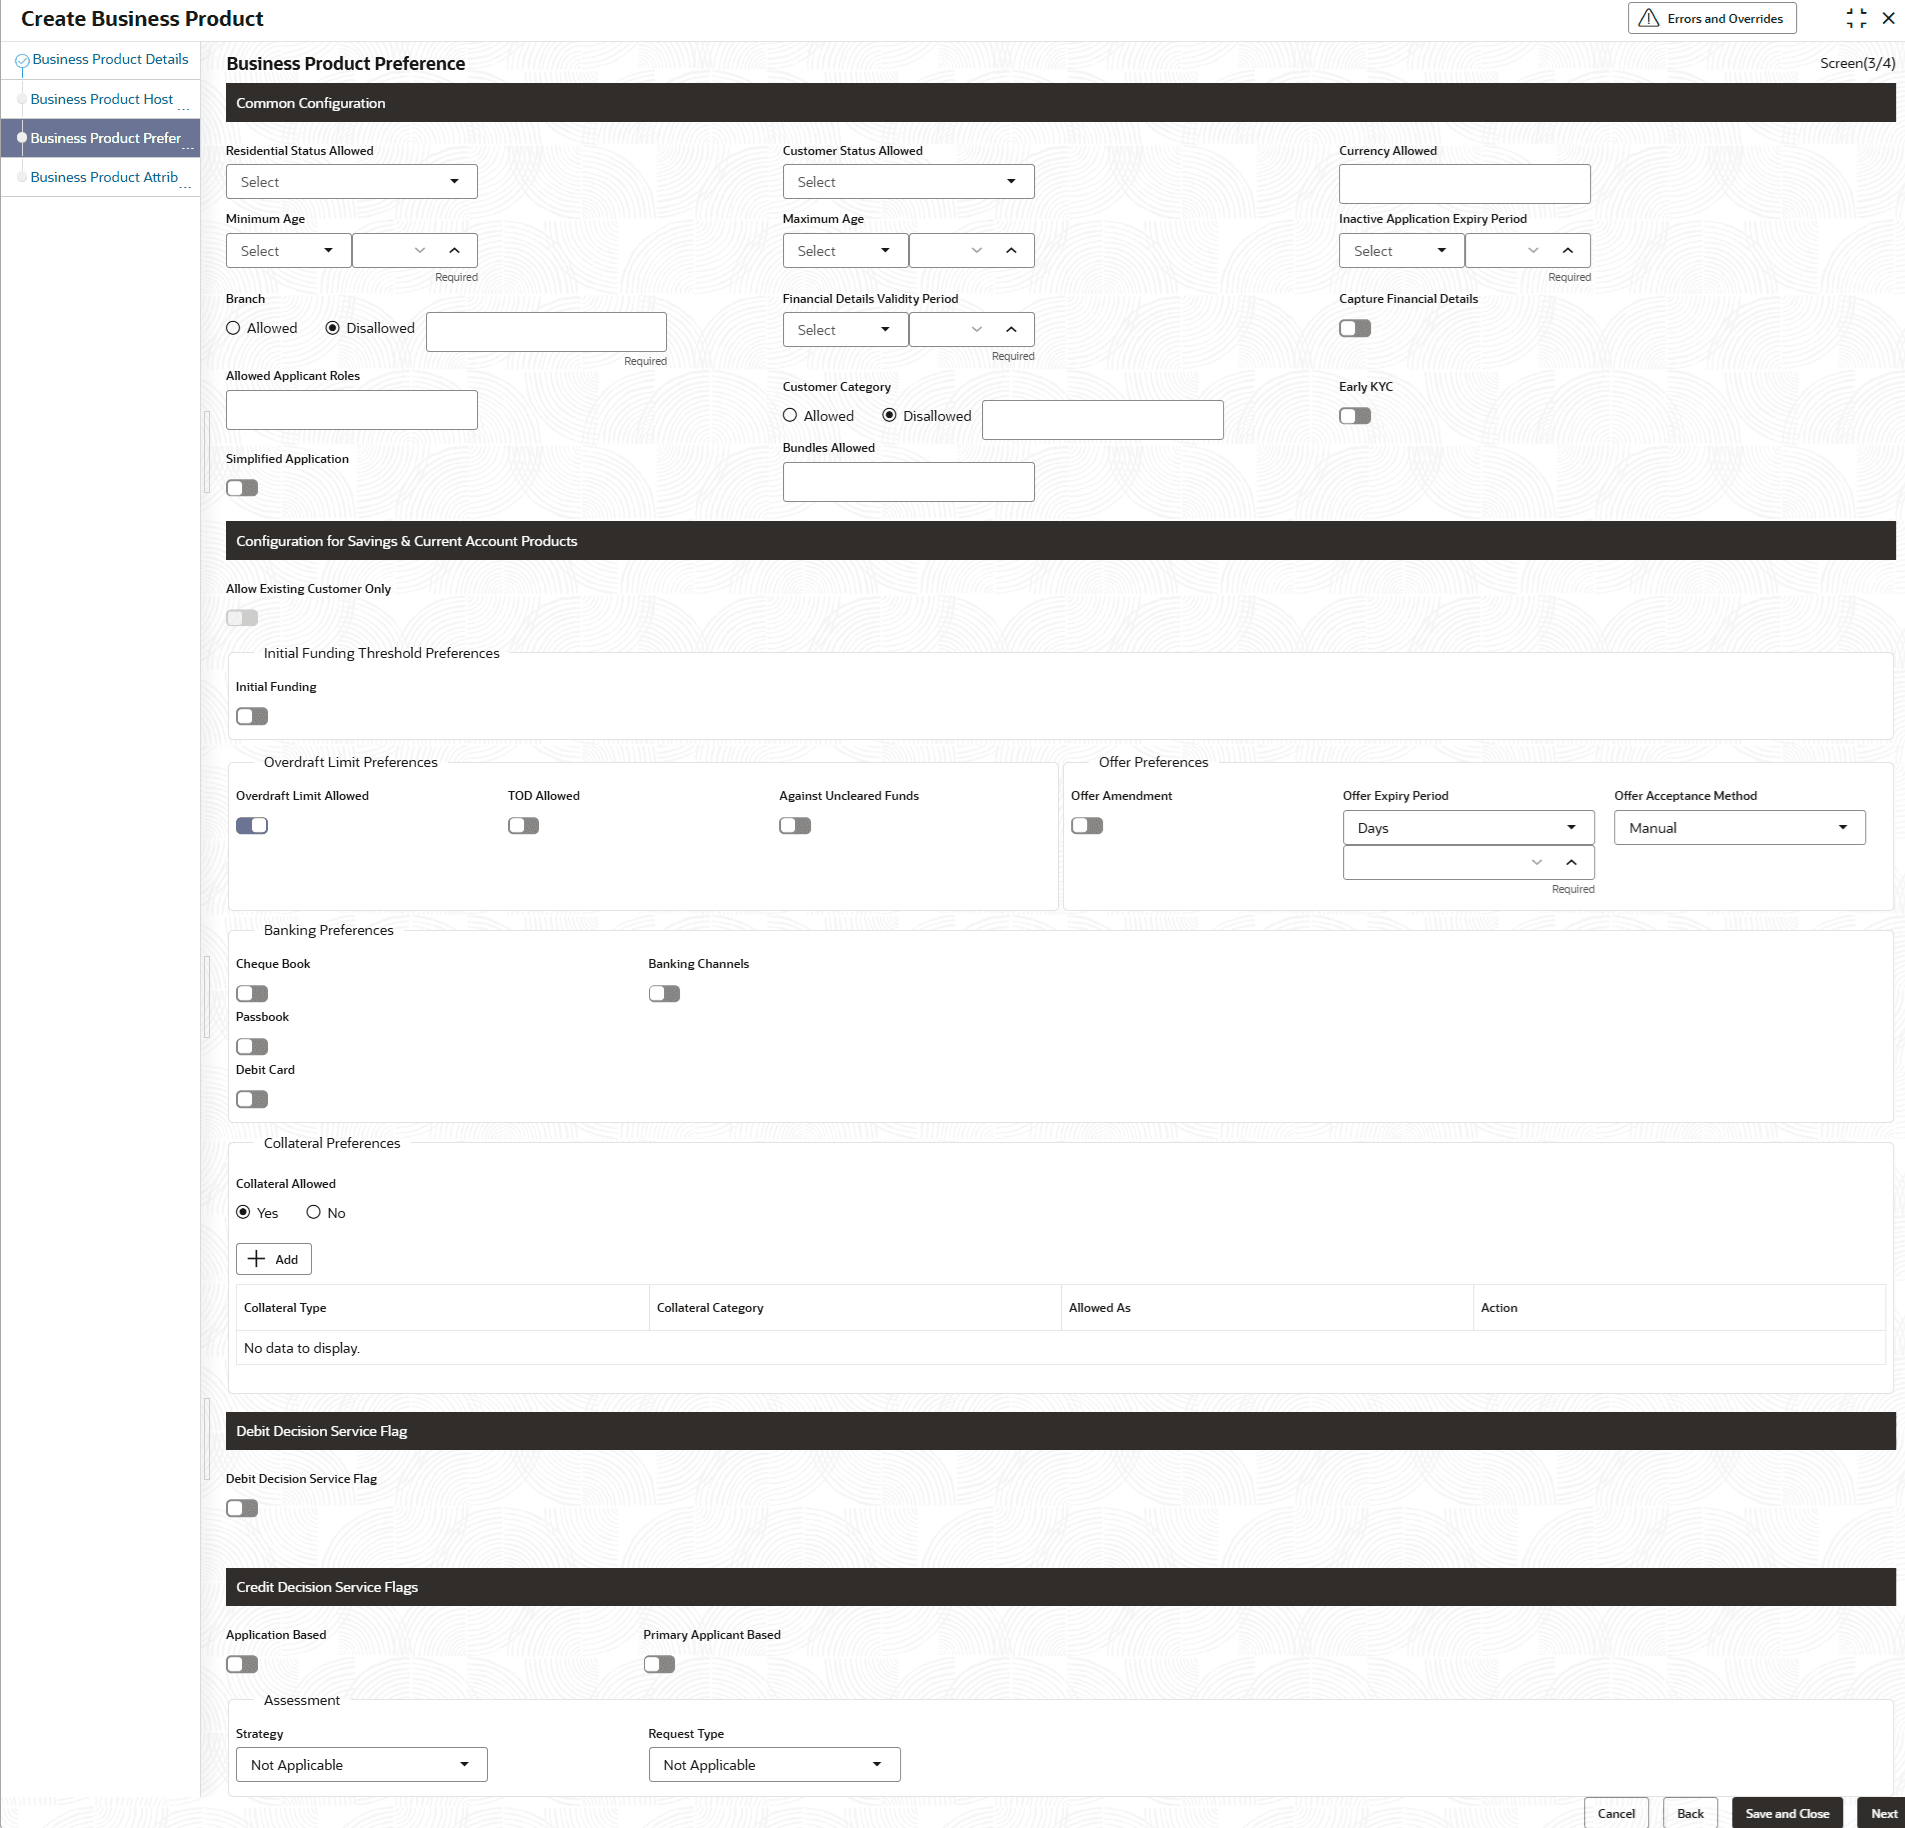1905x1828 pixels.
Task: Toggle Application Based credit decision switch
Action: pyautogui.click(x=242, y=1665)
